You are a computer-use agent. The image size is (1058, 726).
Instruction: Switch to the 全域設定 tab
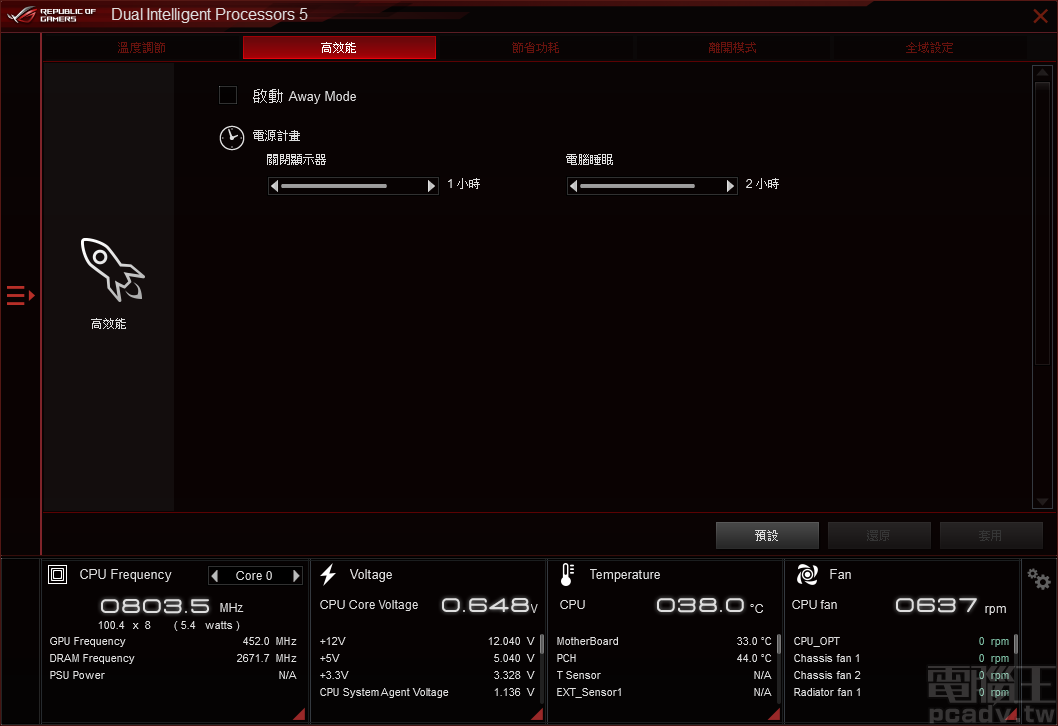(x=929, y=48)
